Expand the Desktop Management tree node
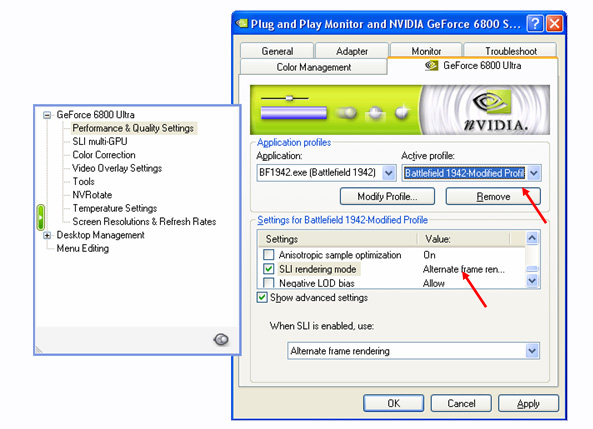The image size is (593, 429). pos(47,235)
